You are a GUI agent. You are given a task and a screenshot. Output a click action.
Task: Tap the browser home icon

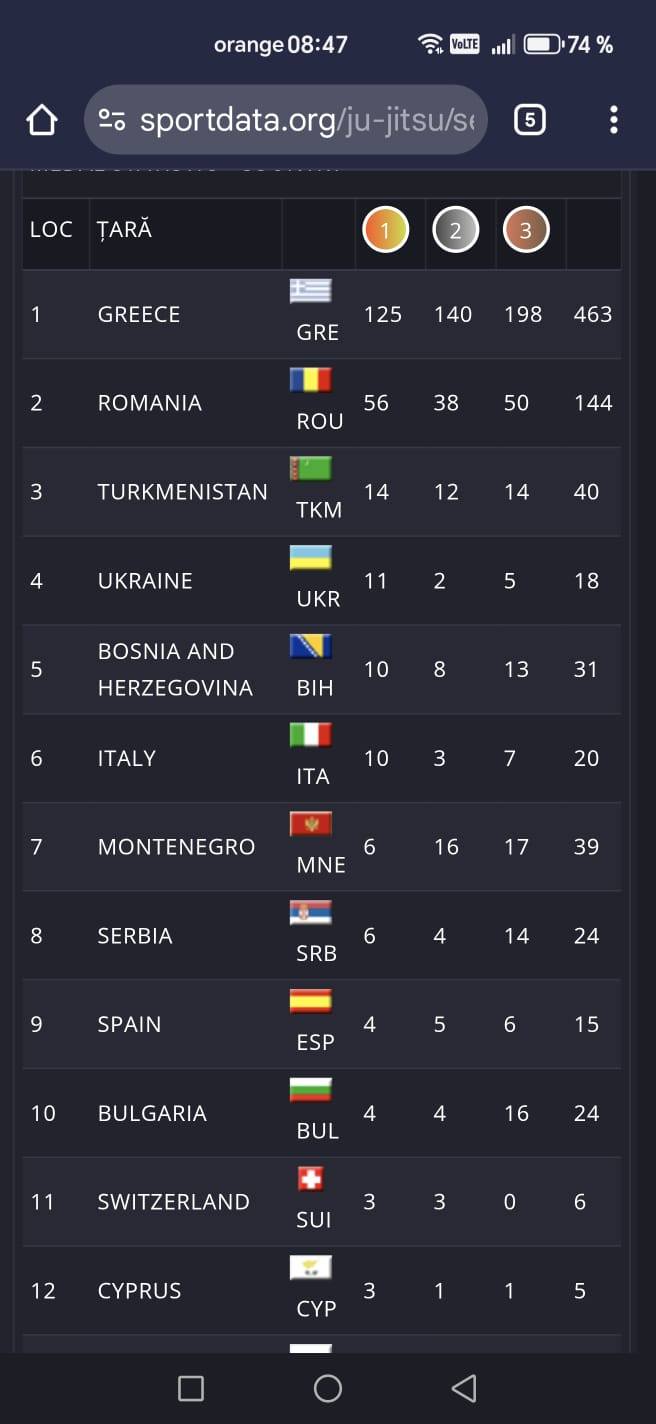click(41, 121)
